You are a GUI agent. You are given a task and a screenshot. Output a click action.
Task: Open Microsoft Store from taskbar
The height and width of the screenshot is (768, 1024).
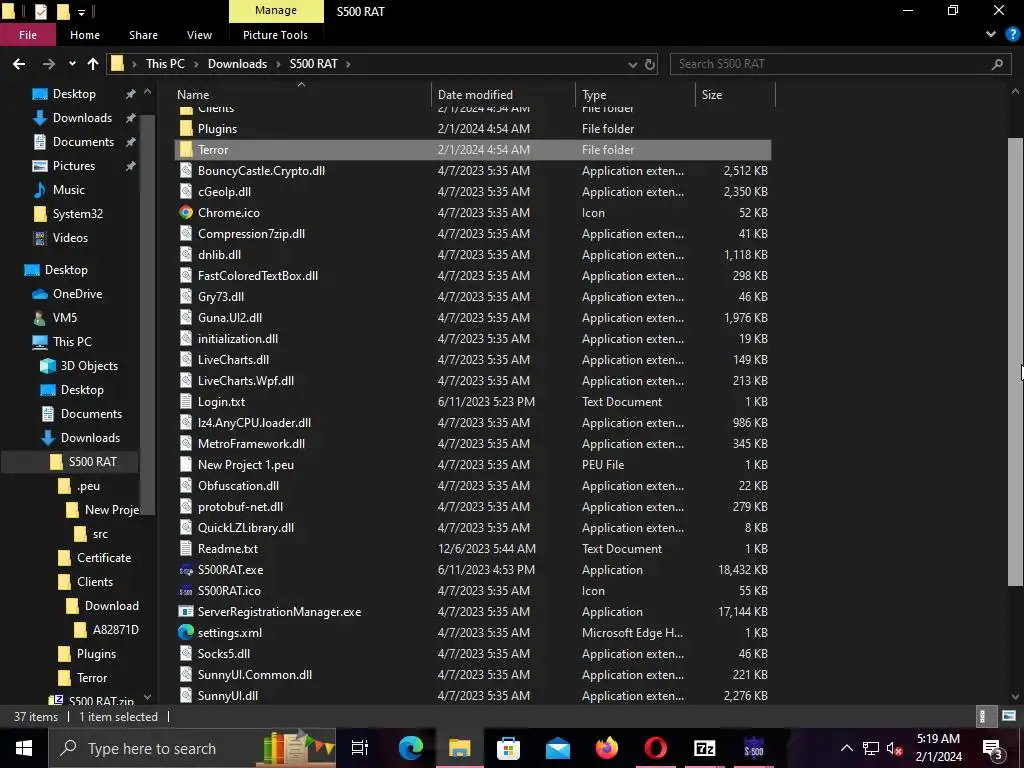[x=508, y=748]
